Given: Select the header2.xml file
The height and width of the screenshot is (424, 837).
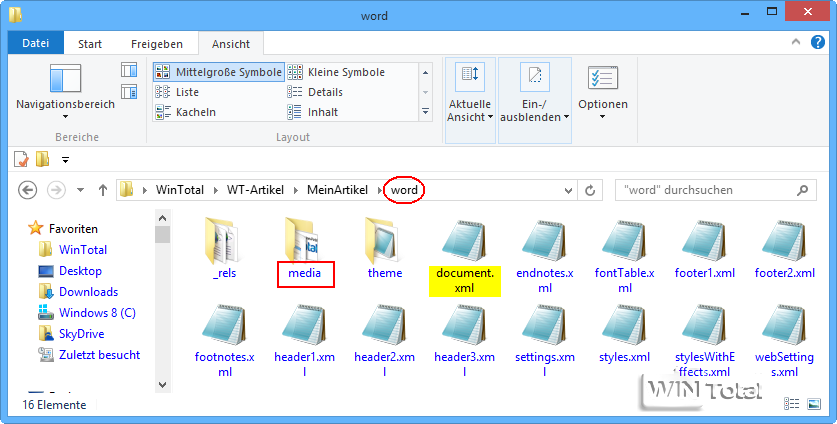Looking at the screenshot, I should tap(384, 341).
